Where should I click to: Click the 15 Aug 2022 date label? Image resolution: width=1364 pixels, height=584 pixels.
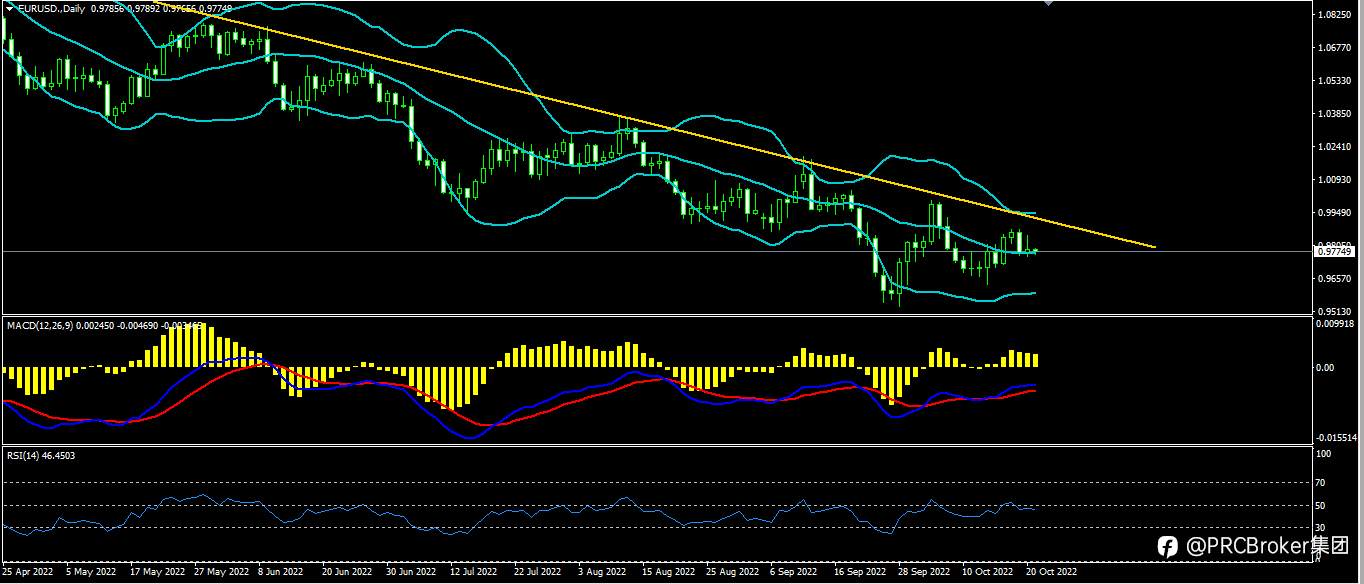(x=668, y=573)
